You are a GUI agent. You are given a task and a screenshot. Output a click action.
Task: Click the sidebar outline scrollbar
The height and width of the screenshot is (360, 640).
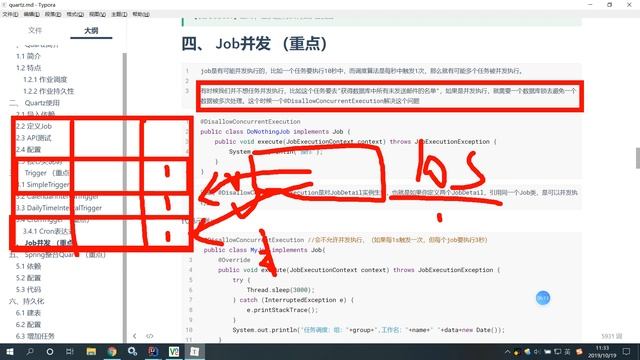[x=124, y=198]
